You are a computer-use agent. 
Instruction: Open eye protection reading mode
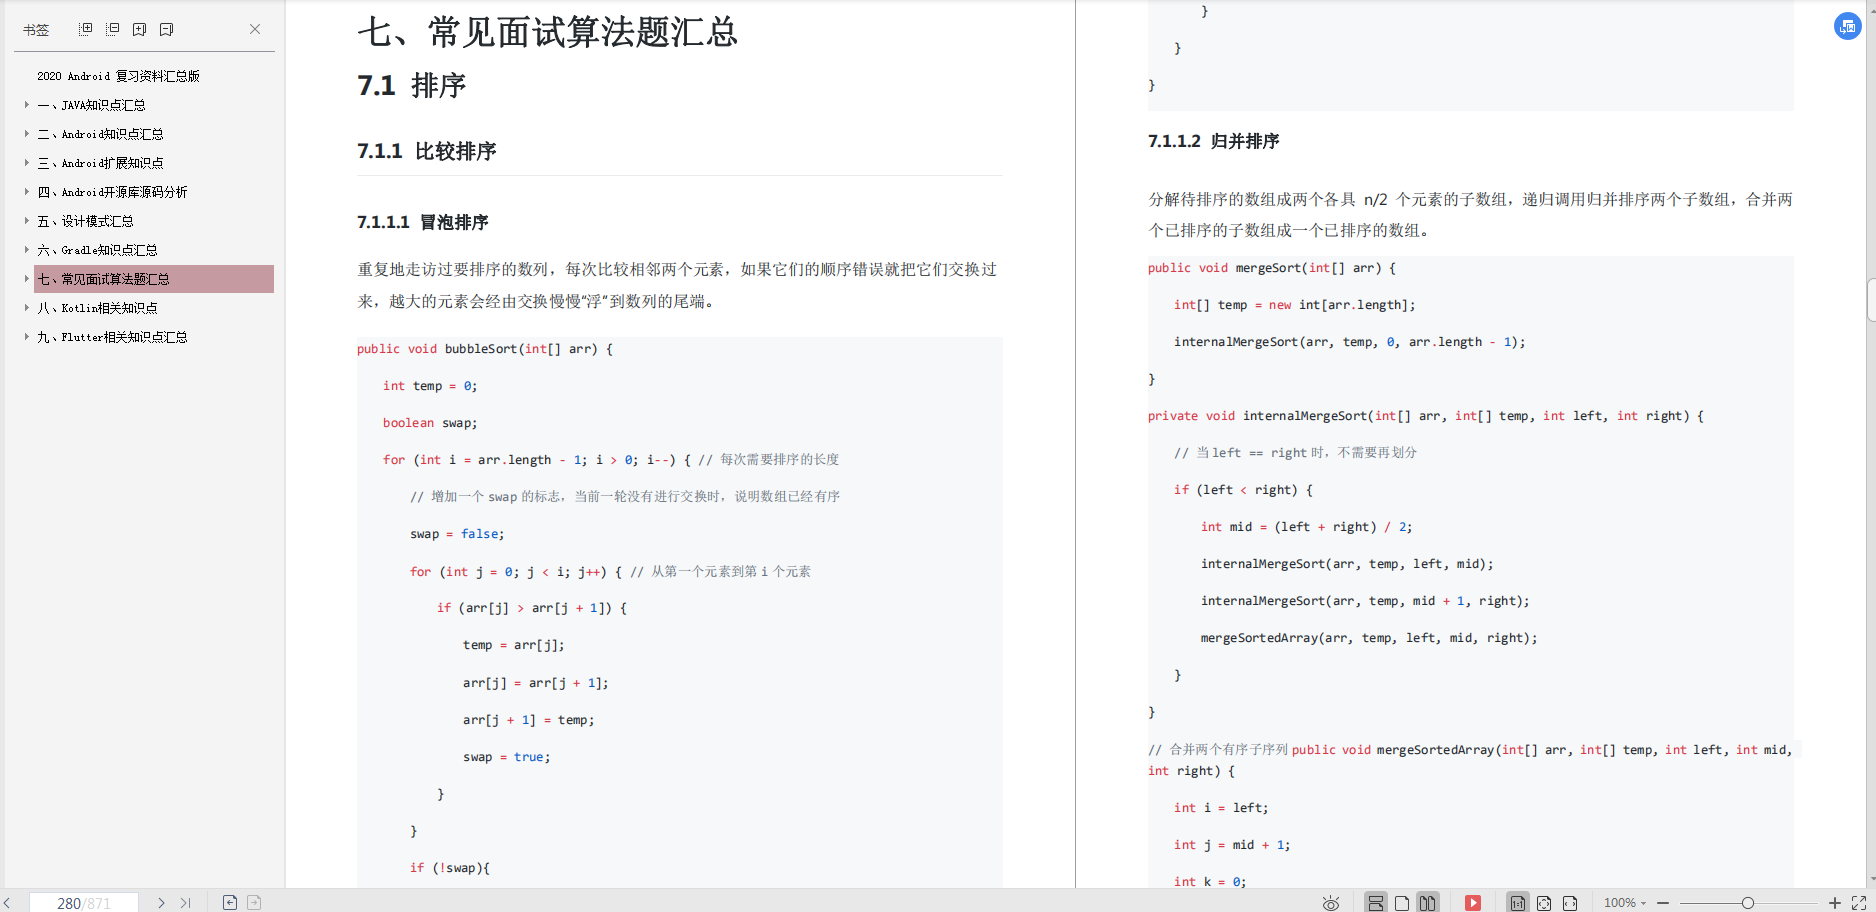(x=1330, y=902)
